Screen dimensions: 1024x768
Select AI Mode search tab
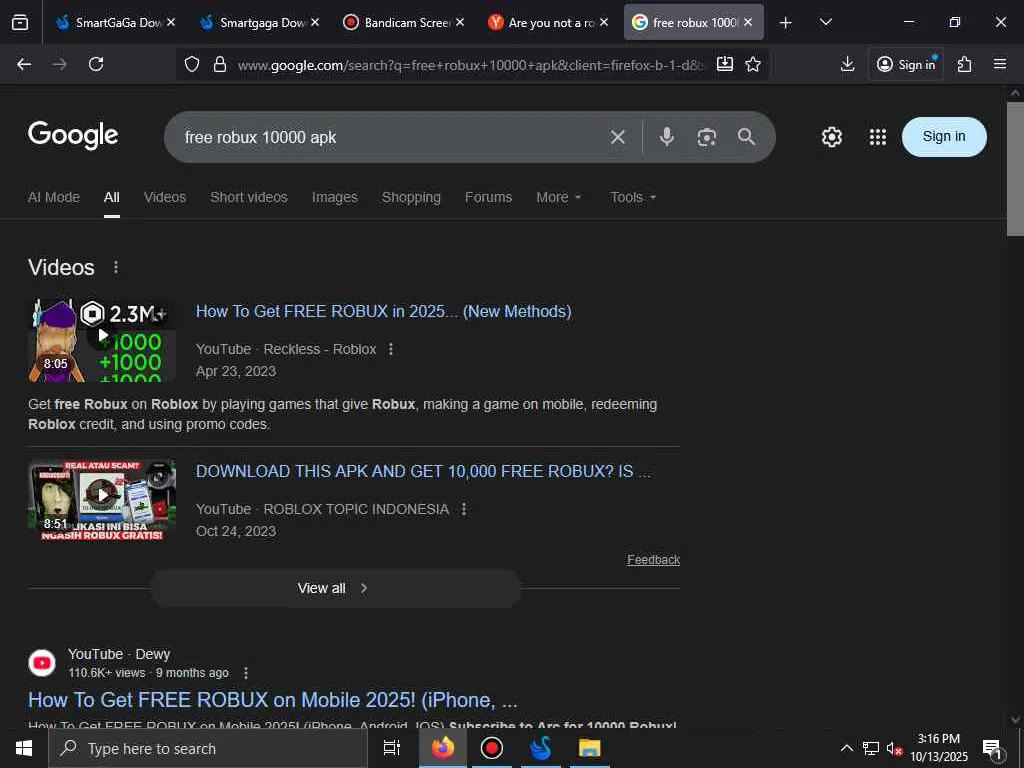pyautogui.click(x=54, y=197)
